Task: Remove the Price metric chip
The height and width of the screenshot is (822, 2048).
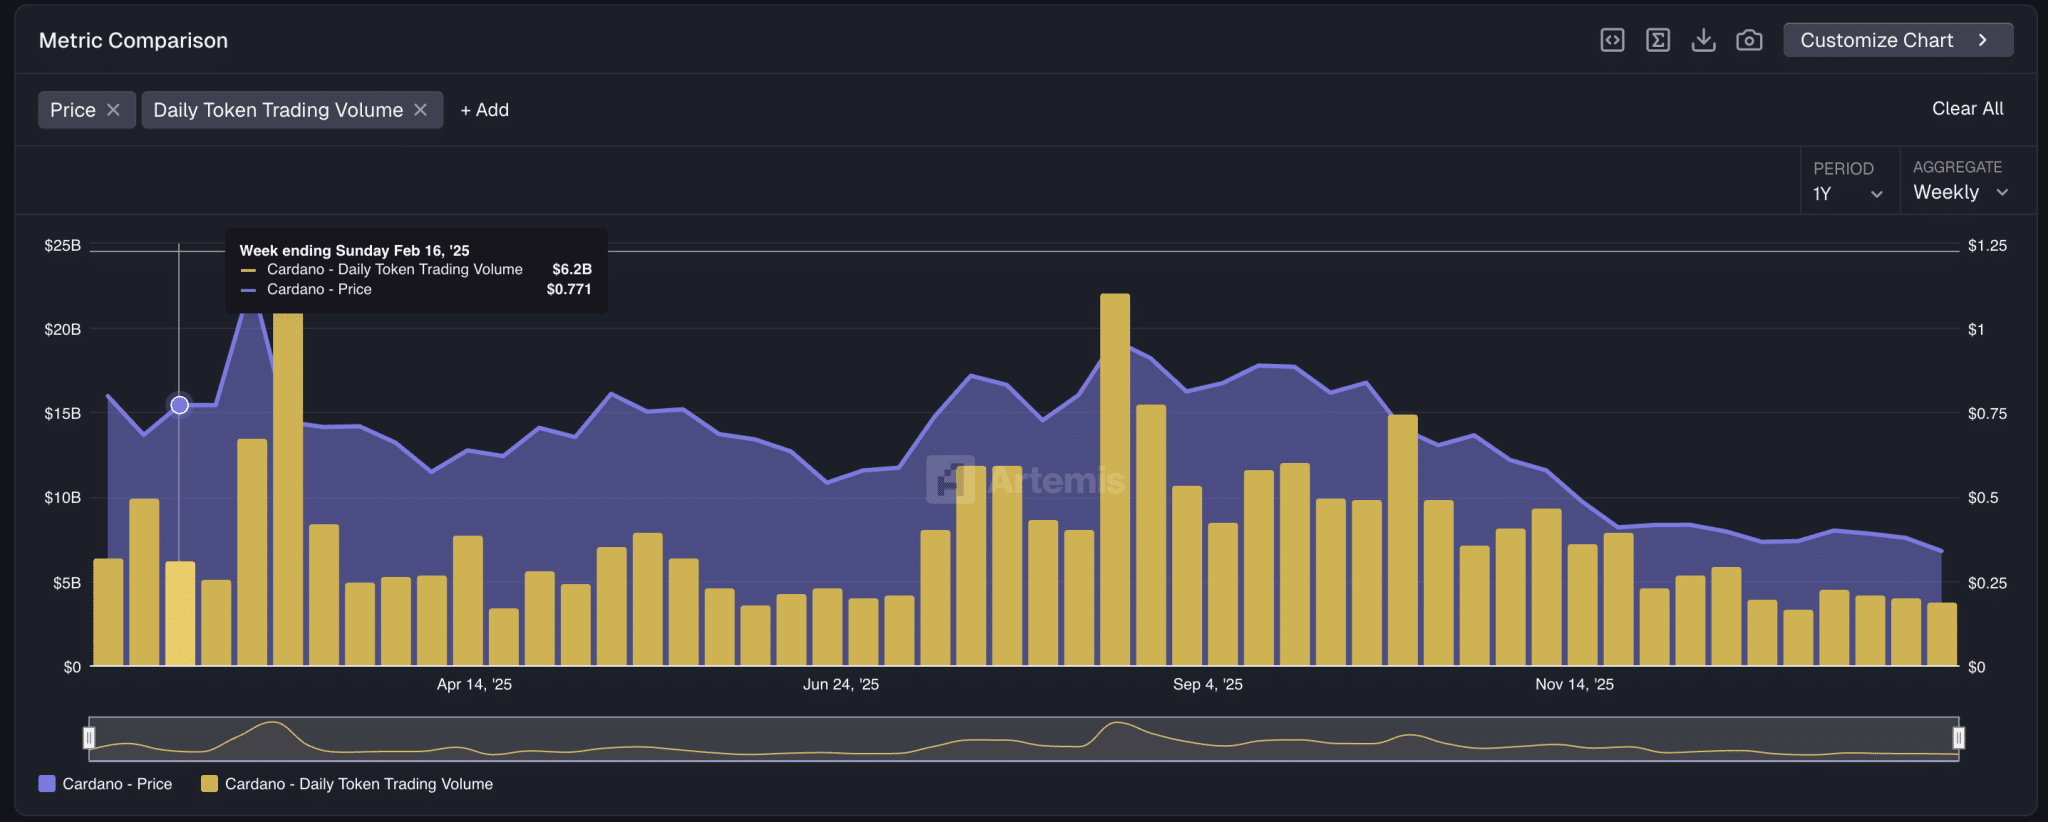Action: point(114,110)
